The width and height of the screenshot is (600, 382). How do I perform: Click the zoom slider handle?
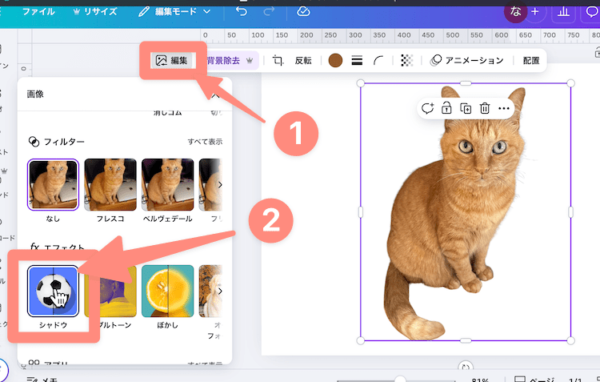coord(400,379)
